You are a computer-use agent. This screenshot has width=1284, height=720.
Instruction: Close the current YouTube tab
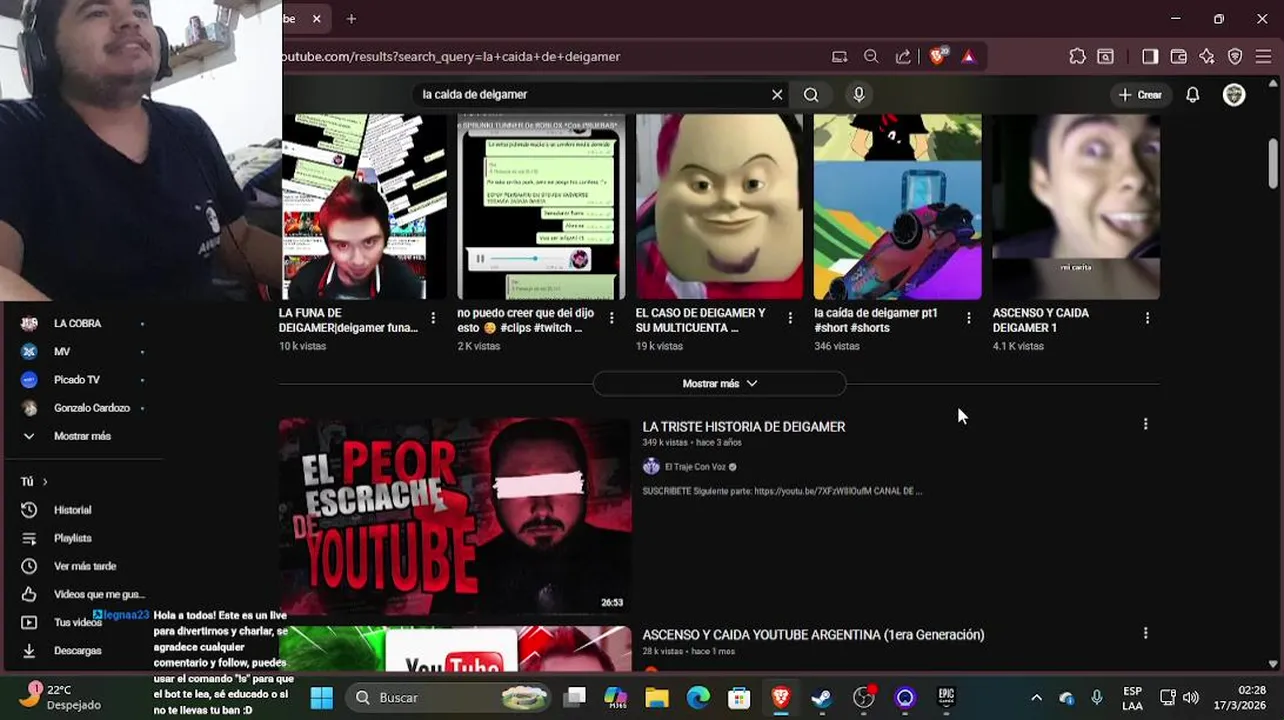316,19
